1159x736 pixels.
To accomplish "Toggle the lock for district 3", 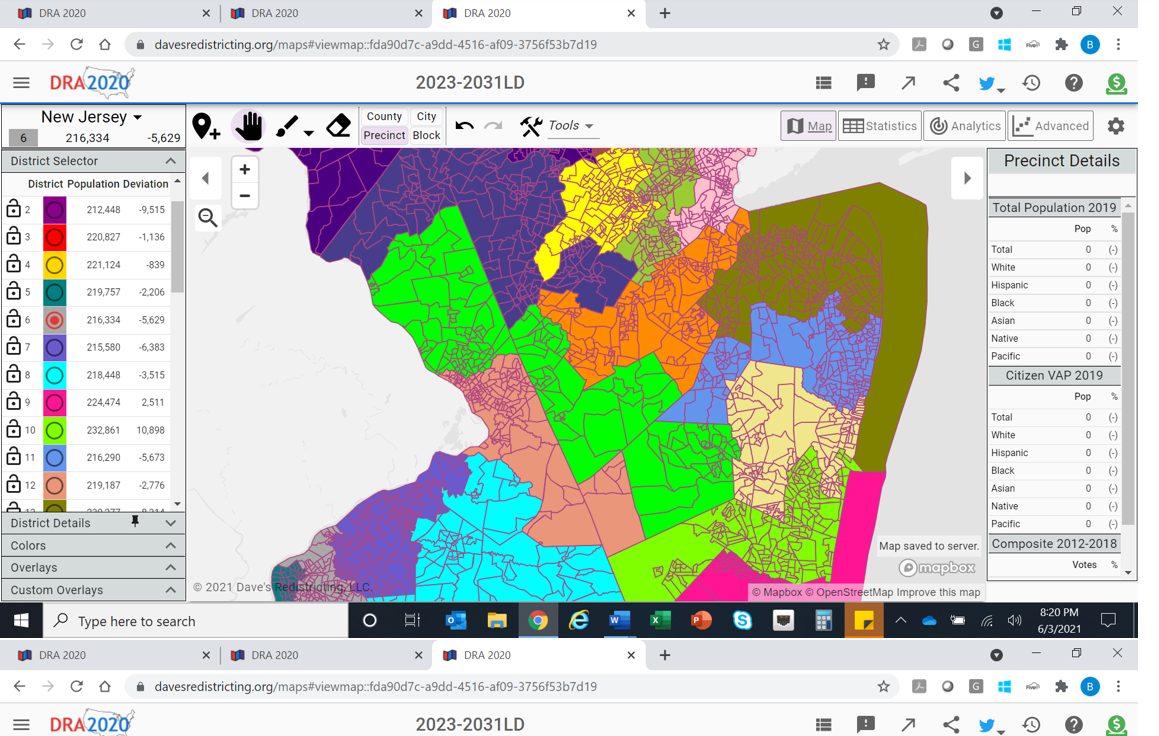I will (x=14, y=237).
